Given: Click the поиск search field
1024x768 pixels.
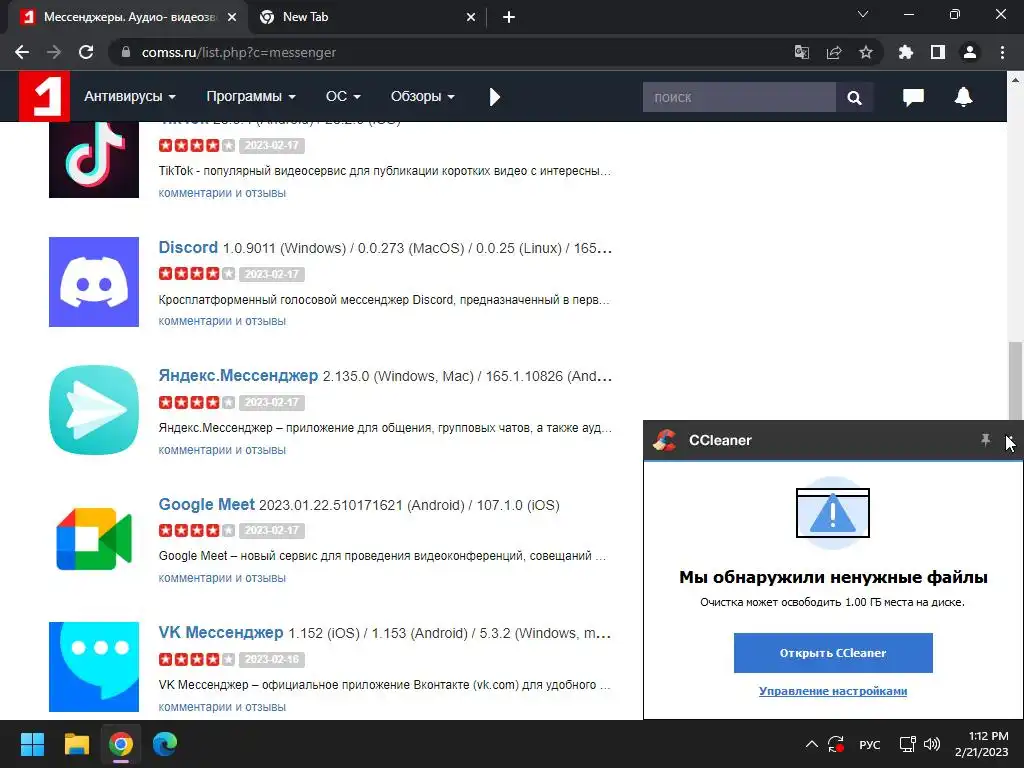Looking at the screenshot, I should point(739,97).
